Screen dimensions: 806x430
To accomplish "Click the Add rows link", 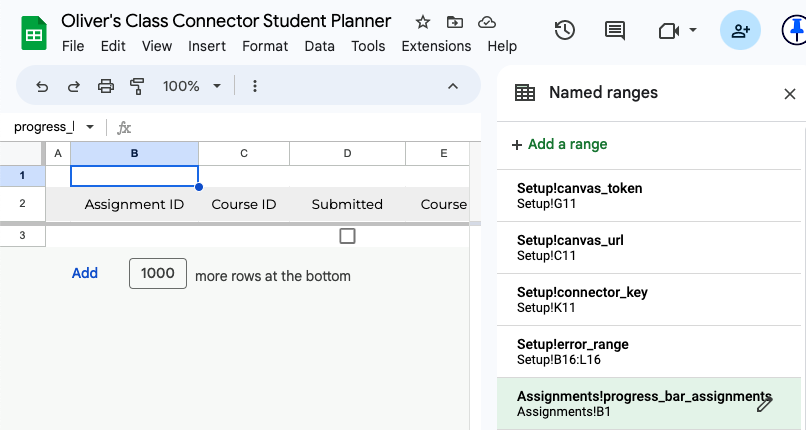I will tap(85, 273).
